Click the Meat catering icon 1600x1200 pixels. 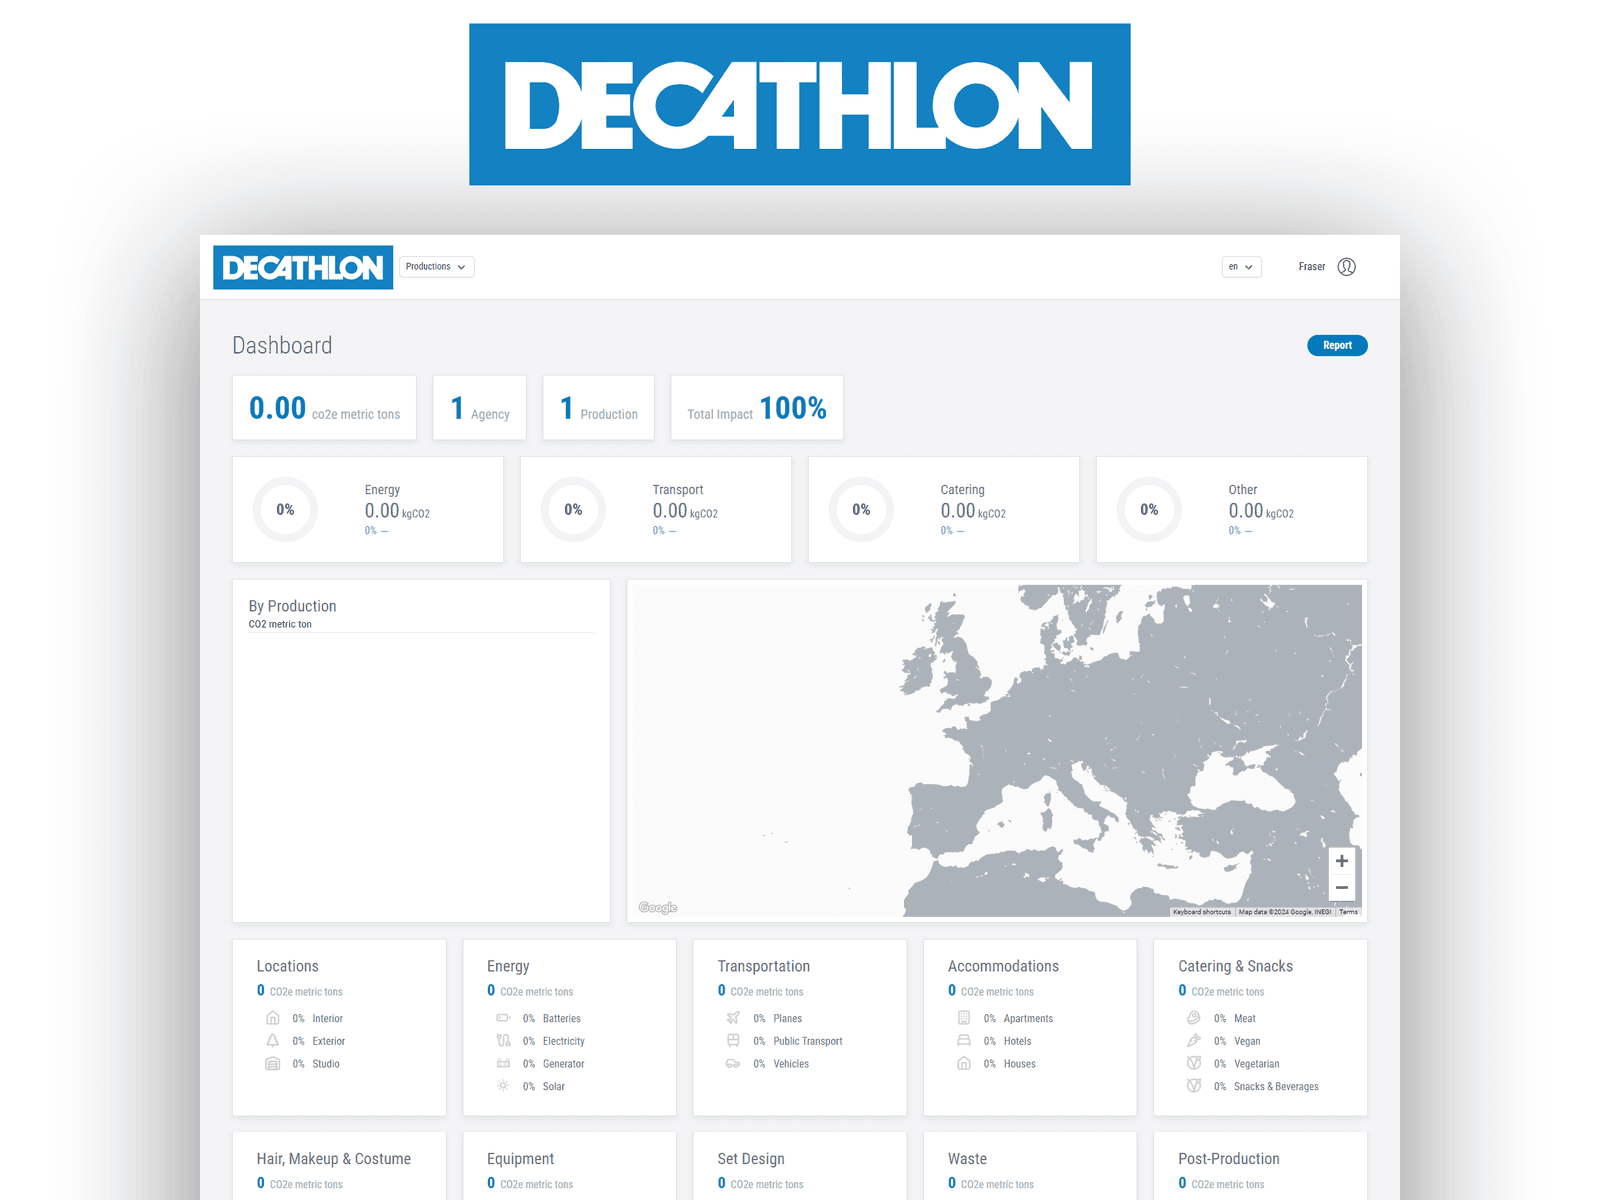click(x=1194, y=1018)
